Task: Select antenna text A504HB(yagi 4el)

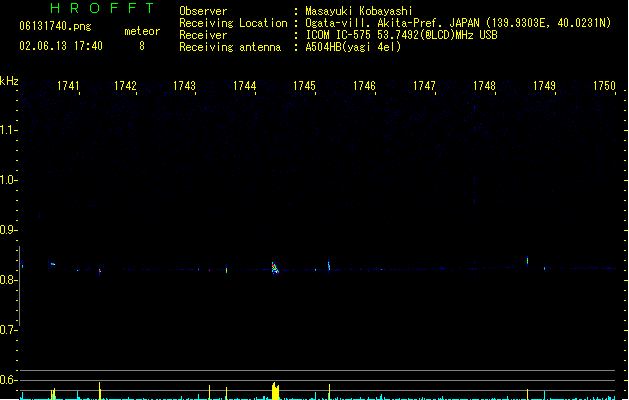Action: point(353,47)
